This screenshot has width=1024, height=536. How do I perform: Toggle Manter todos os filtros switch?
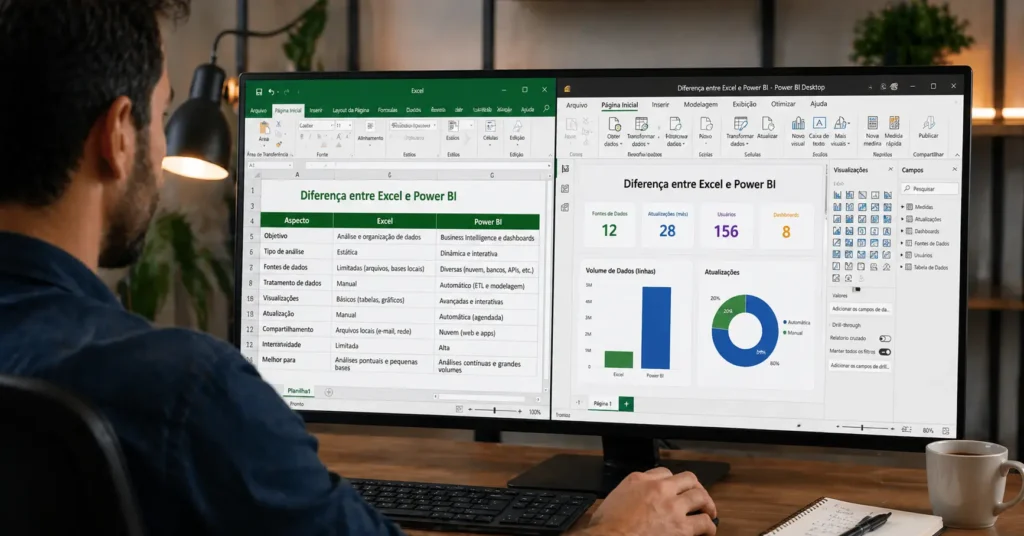(885, 352)
